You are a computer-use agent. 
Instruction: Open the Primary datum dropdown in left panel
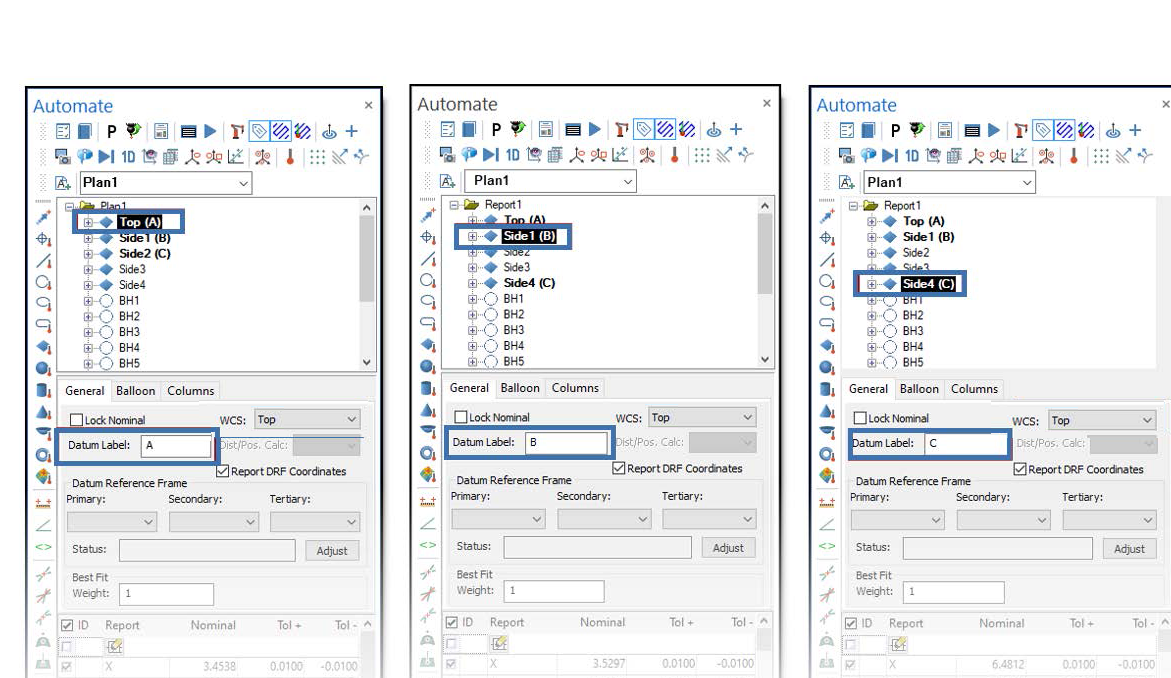(111, 522)
